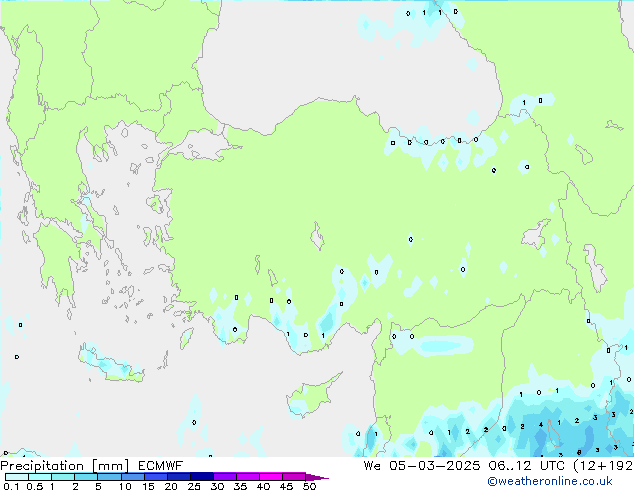
Task: Click the above-50 legend arrow tip
Action: point(317,477)
